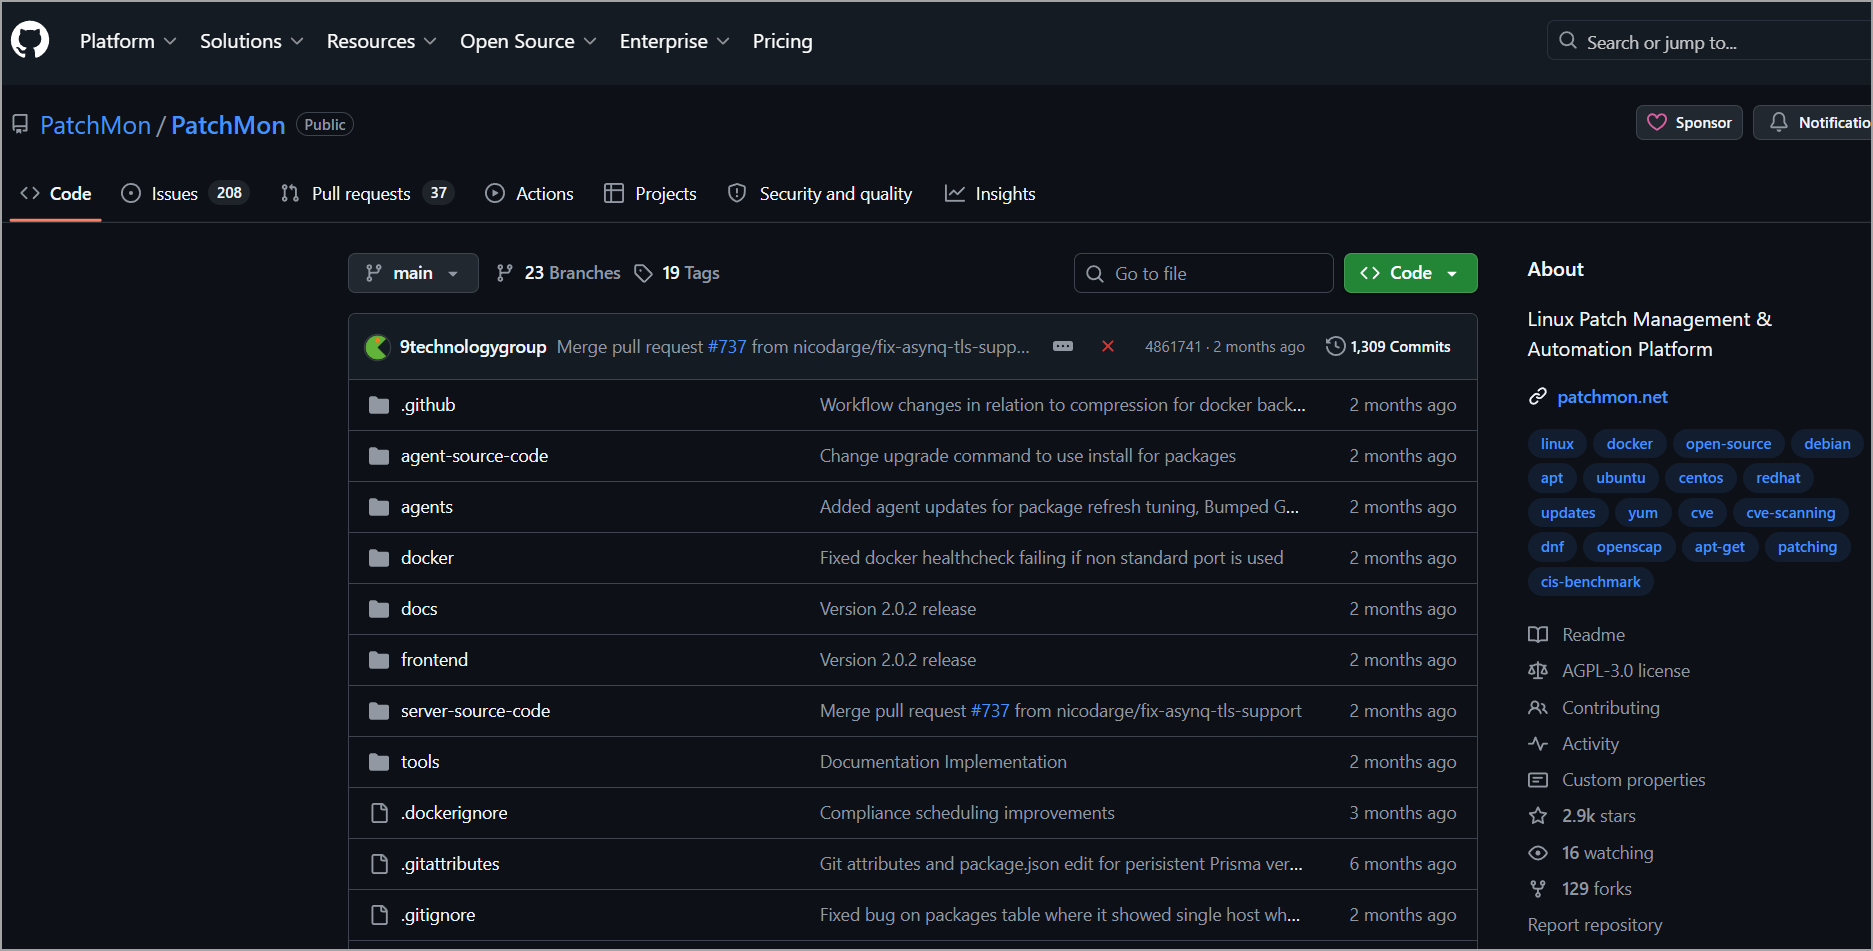Expand the commit message ellipsis button
The width and height of the screenshot is (1873, 951).
click(1063, 346)
